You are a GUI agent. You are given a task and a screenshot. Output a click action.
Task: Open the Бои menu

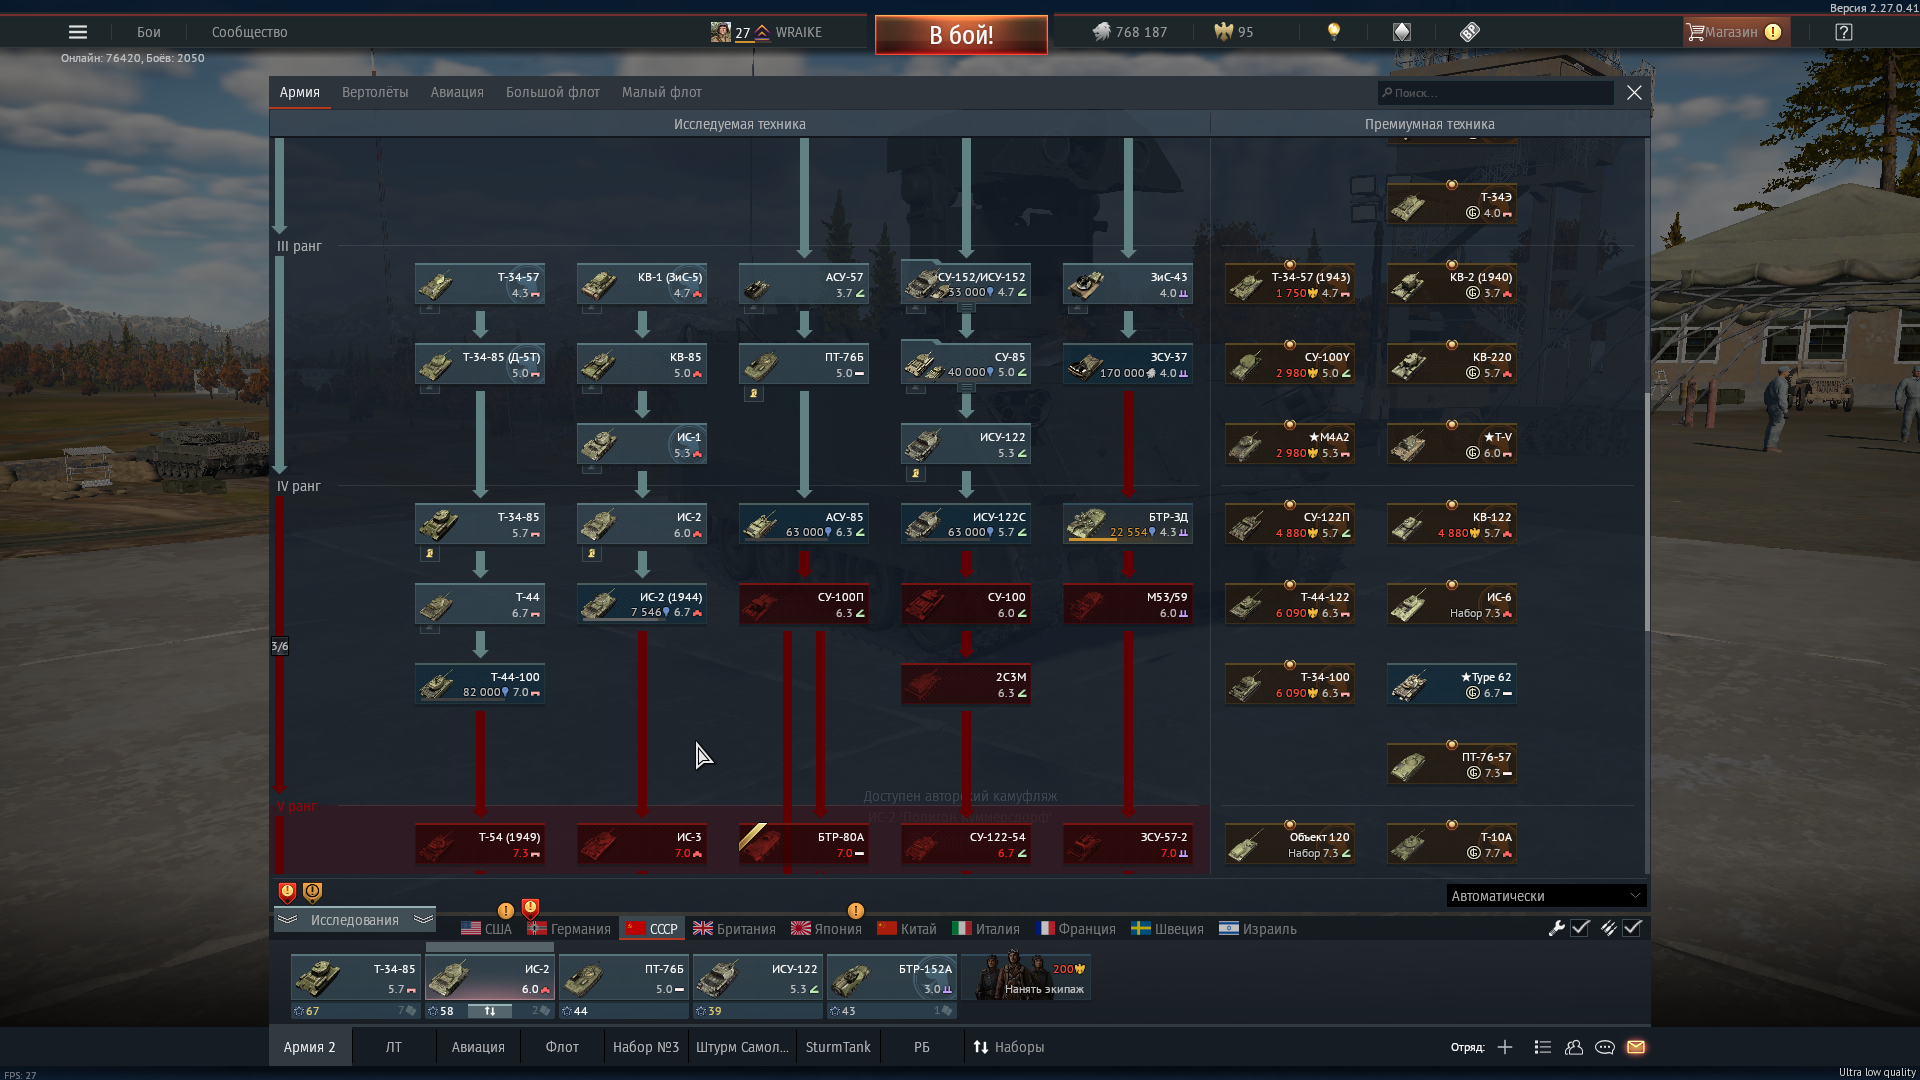coord(149,32)
